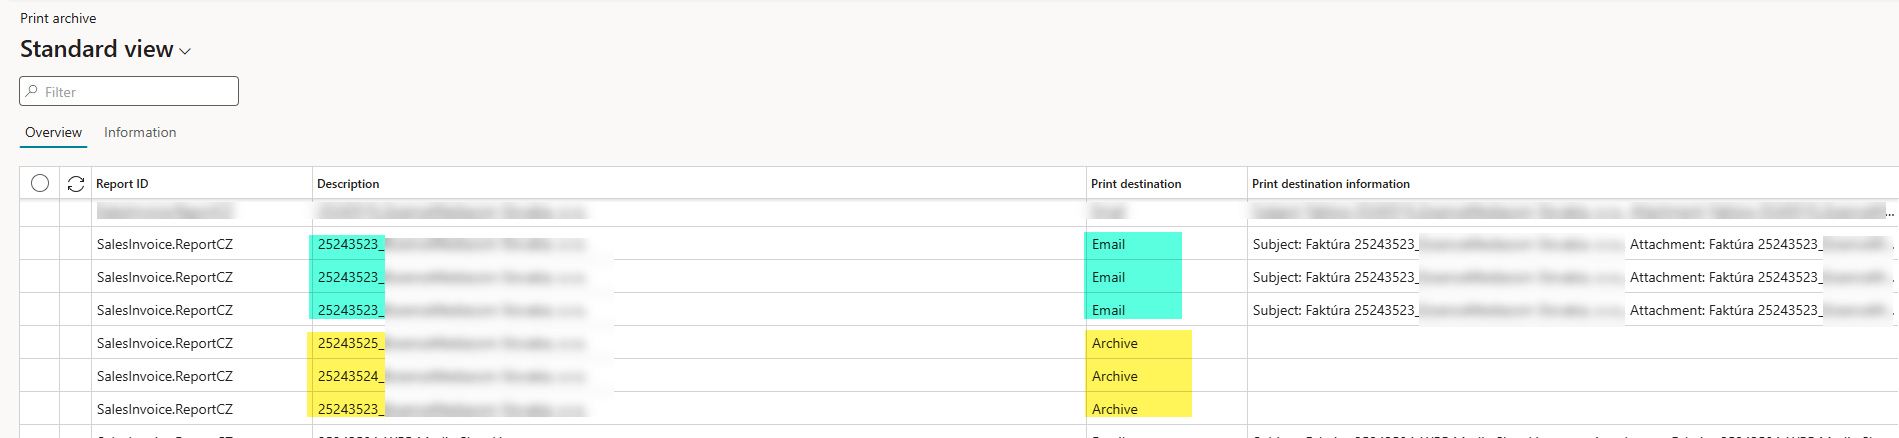The width and height of the screenshot is (1899, 438).
Task: Click the Description column header
Action: [x=348, y=184]
